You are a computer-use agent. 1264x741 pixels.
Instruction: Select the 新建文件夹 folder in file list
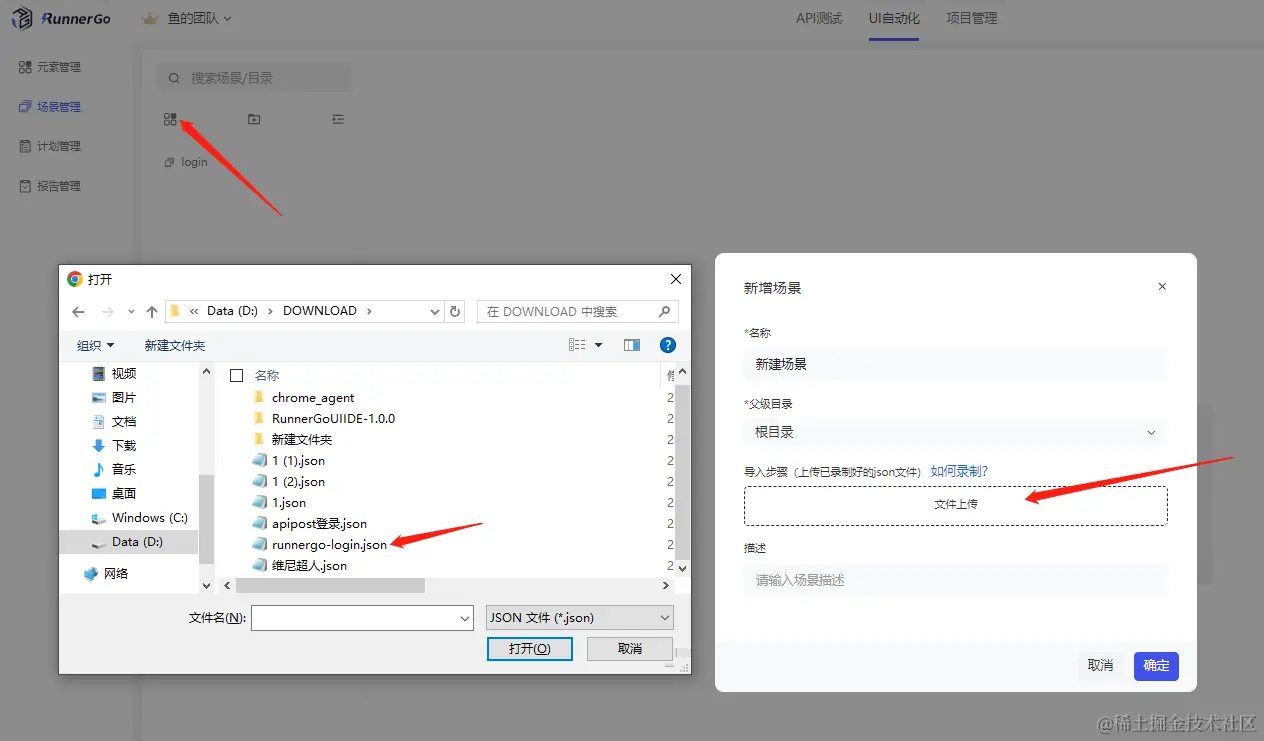[x=292, y=439]
